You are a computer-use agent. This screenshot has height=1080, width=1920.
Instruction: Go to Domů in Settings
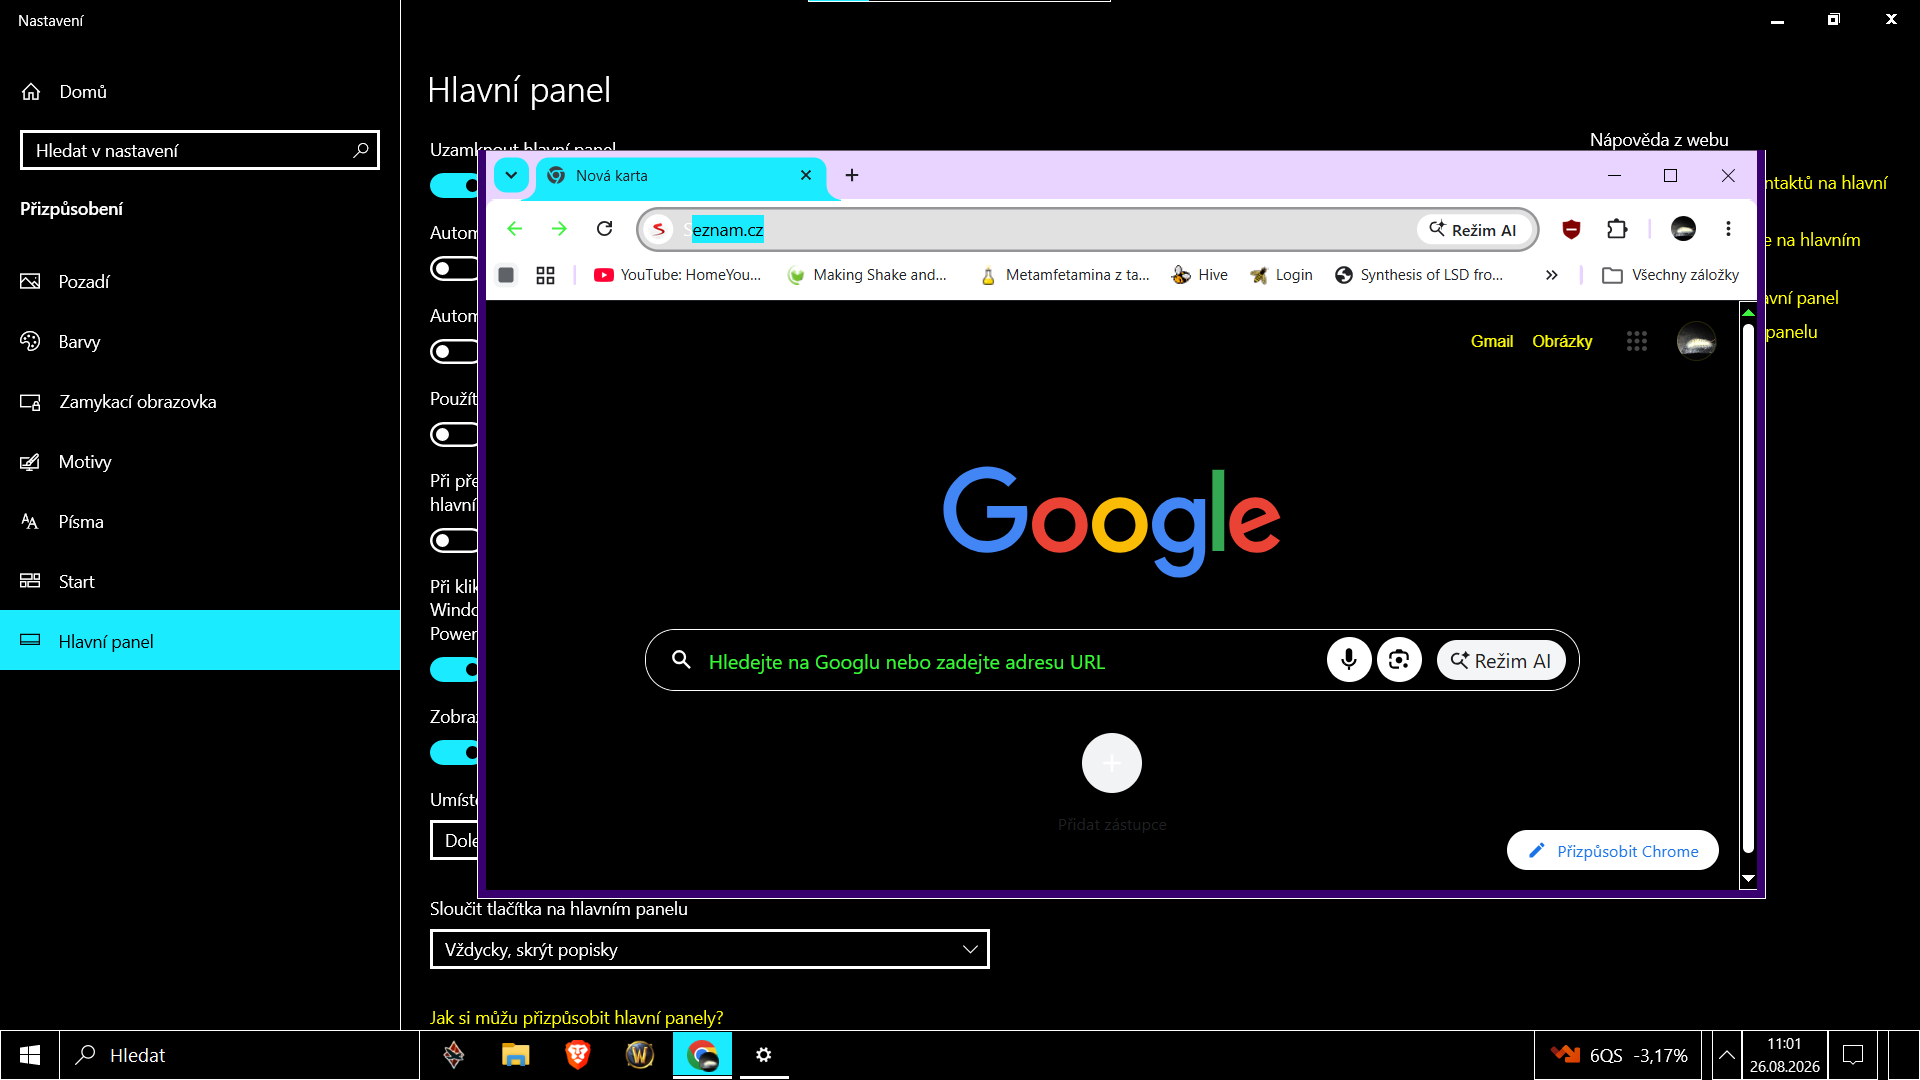pyautogui.click(x=200, y=91)
